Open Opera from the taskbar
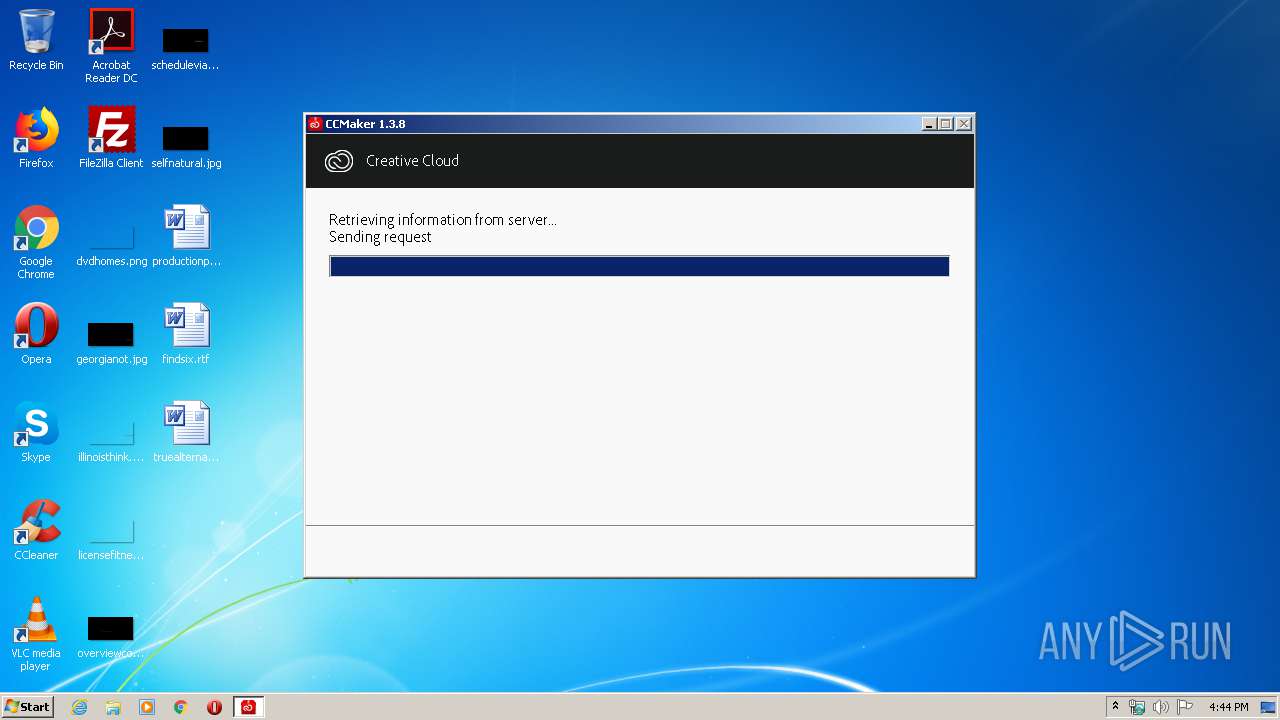This screenshot has width=1280, height=720. [x=214, y=707]
